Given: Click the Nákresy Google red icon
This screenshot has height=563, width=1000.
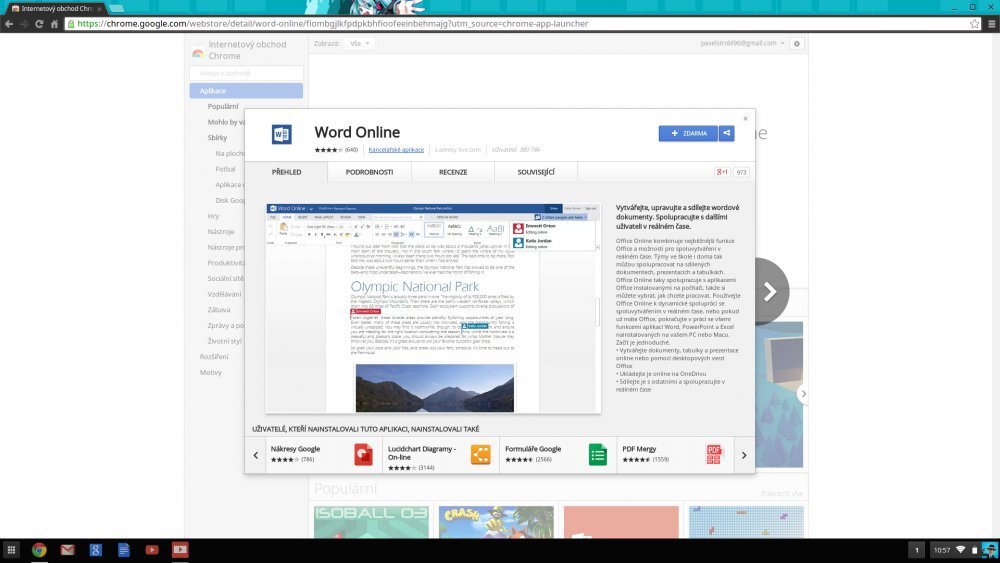Looking at the screenshot, I should click(x=364, y=455).
